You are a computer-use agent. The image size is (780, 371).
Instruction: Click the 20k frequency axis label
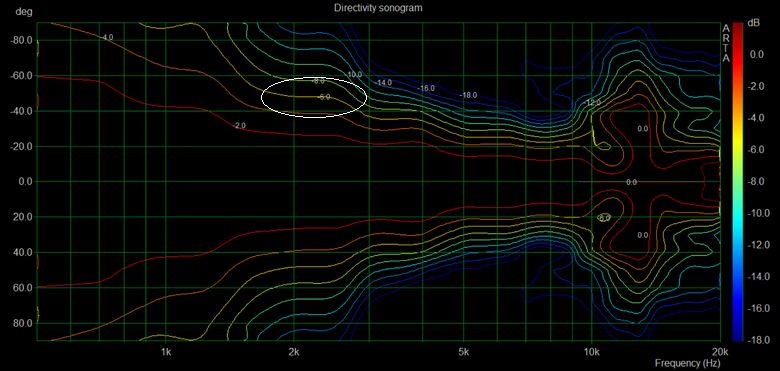(720, 351)
